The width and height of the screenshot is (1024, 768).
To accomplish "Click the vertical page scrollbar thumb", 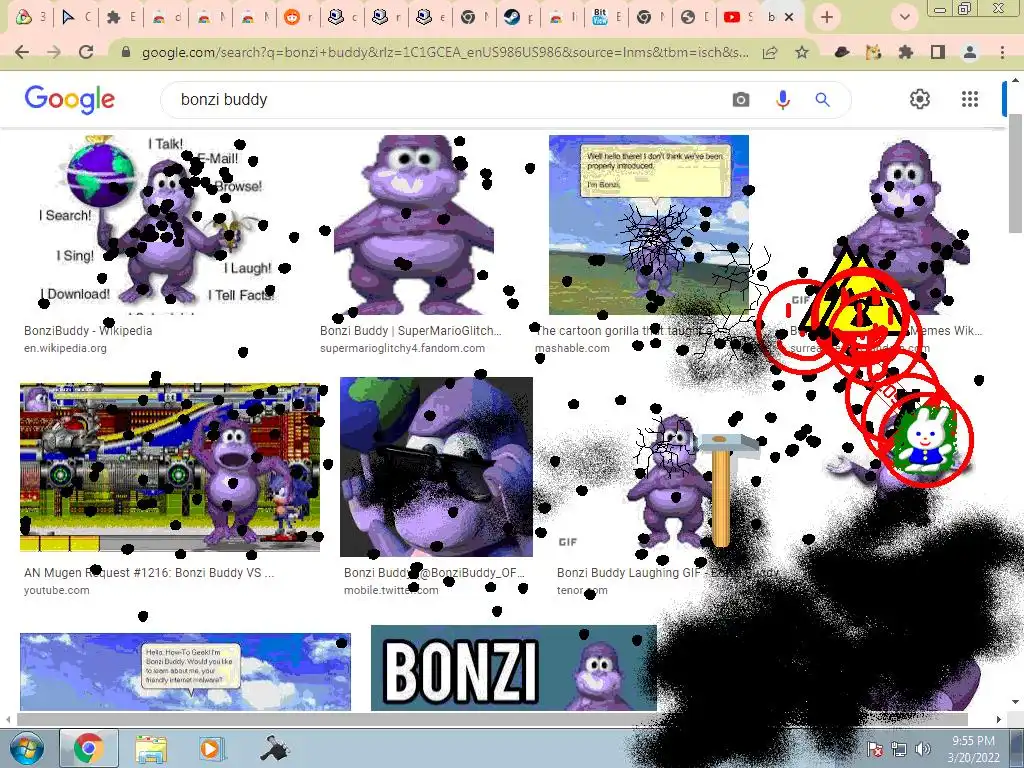I will [1016, 173].
